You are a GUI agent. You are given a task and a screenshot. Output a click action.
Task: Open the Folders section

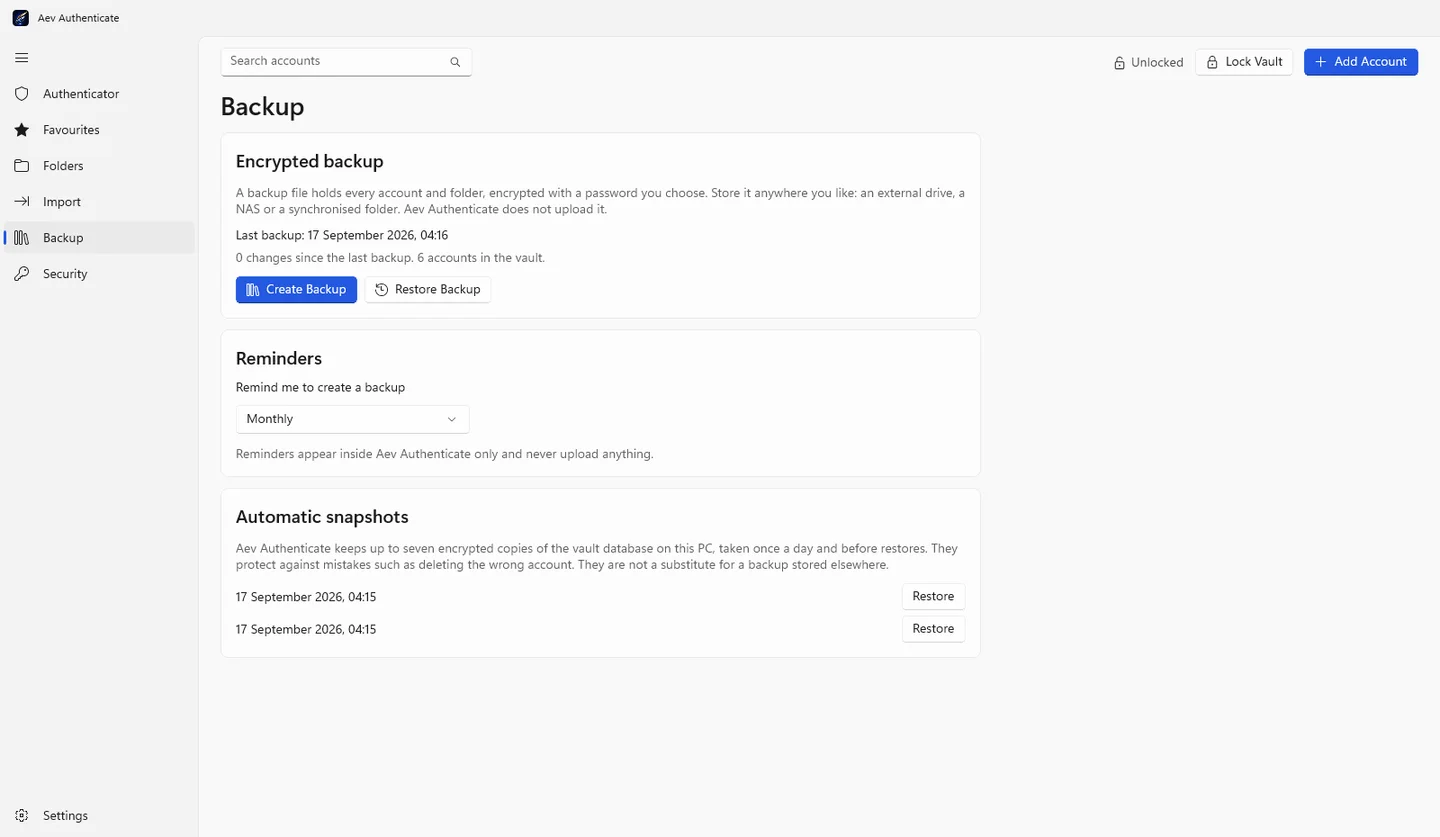pyautogui.click(x=99, y=166)
